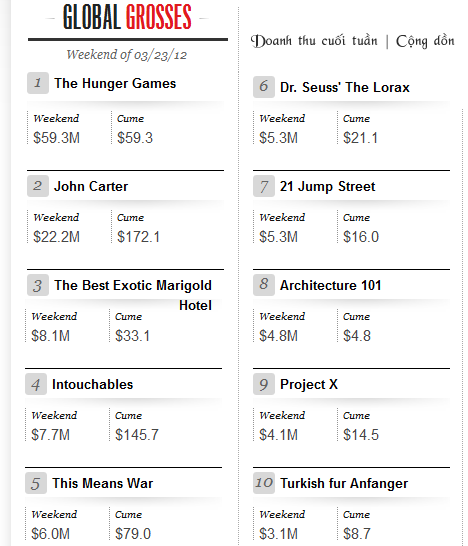Click the Global Grosses header
Image resolution: width=468 pixels, height=546 pixels.
(x=127, y=17)
